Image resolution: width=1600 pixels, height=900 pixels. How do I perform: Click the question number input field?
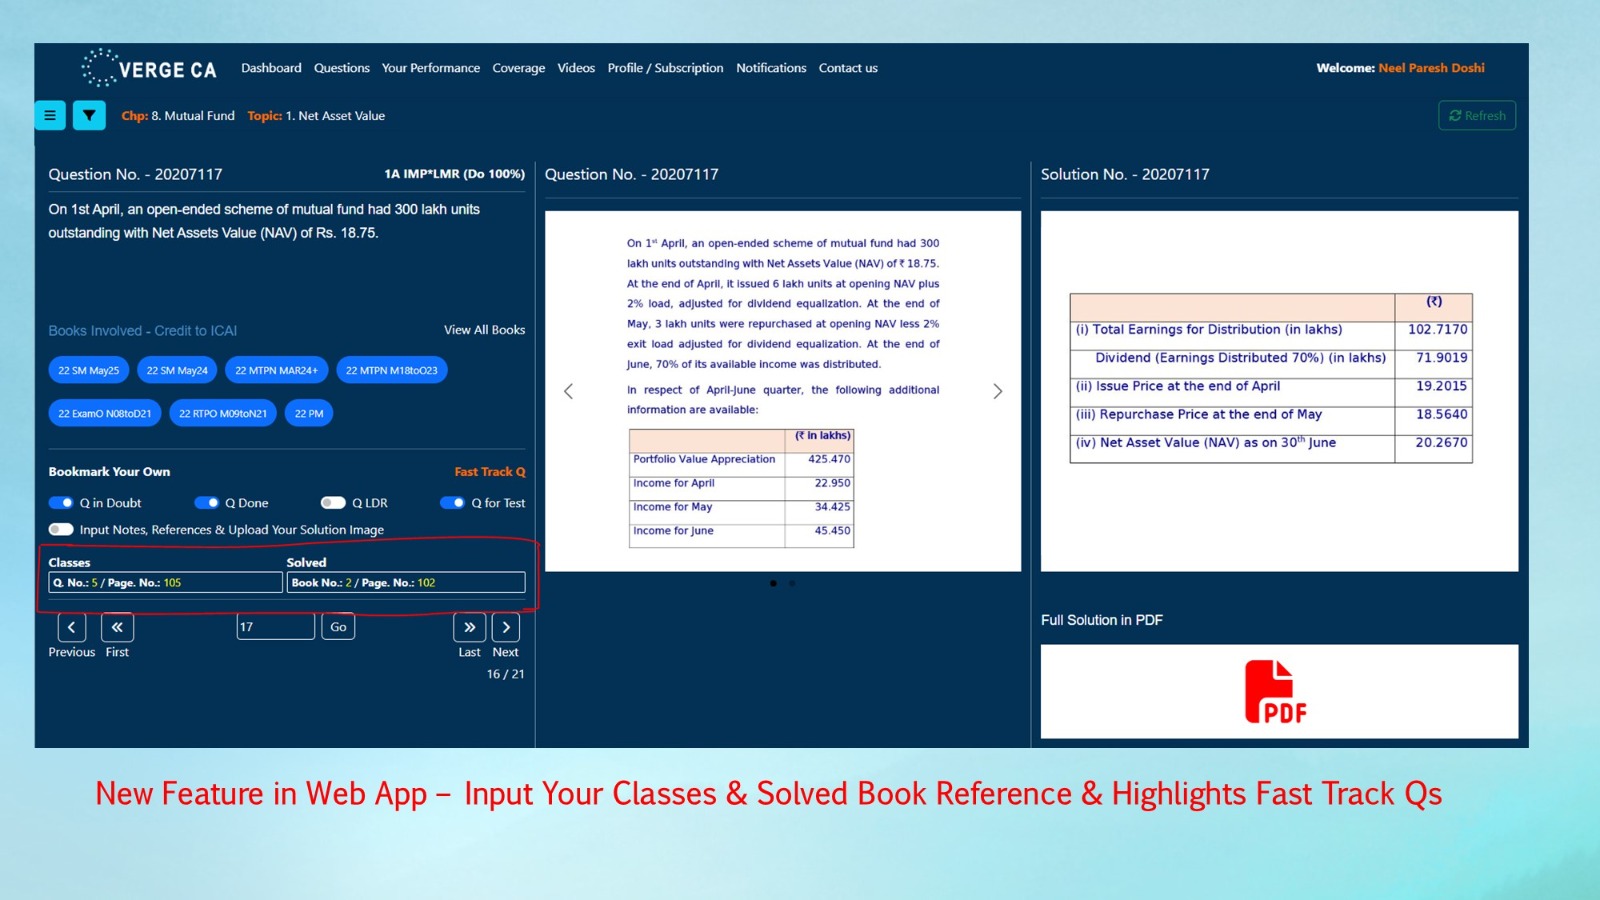click(275, 627)
